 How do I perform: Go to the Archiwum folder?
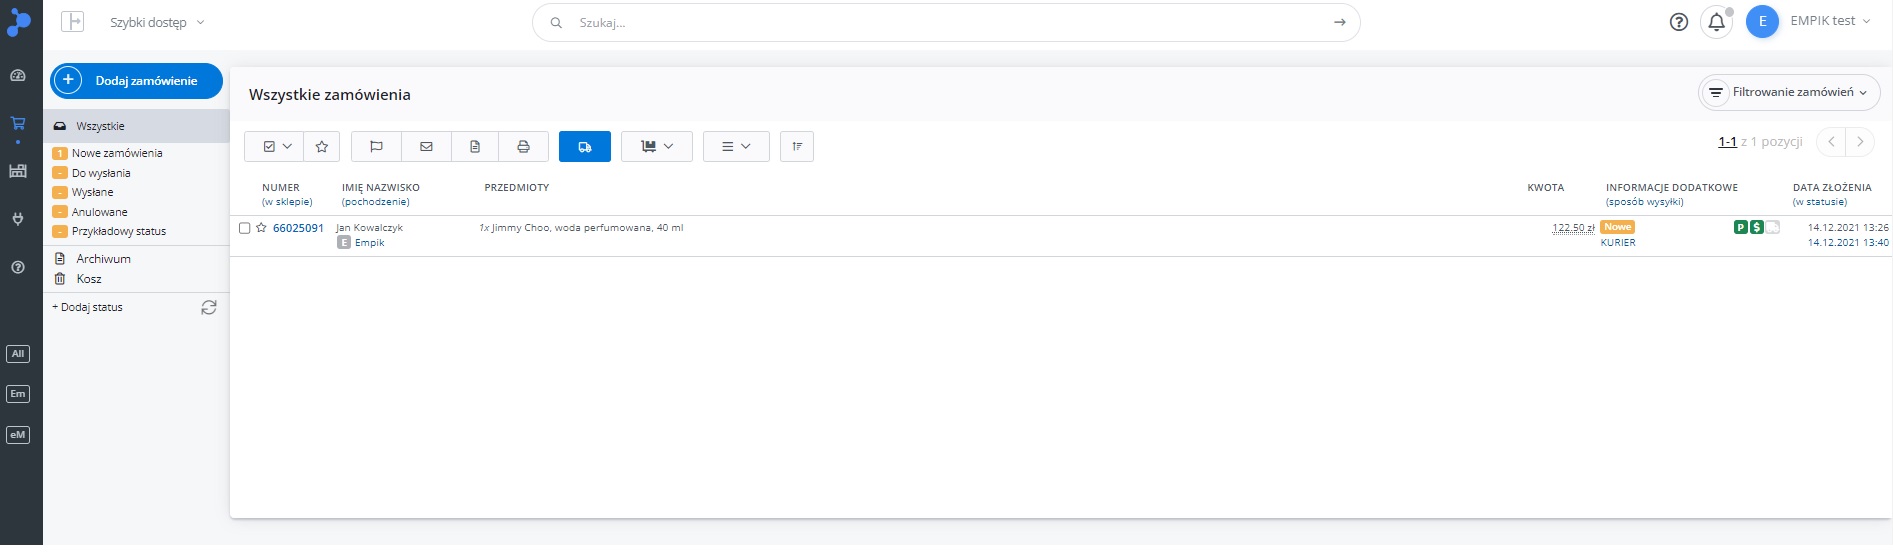pos(103,259)
